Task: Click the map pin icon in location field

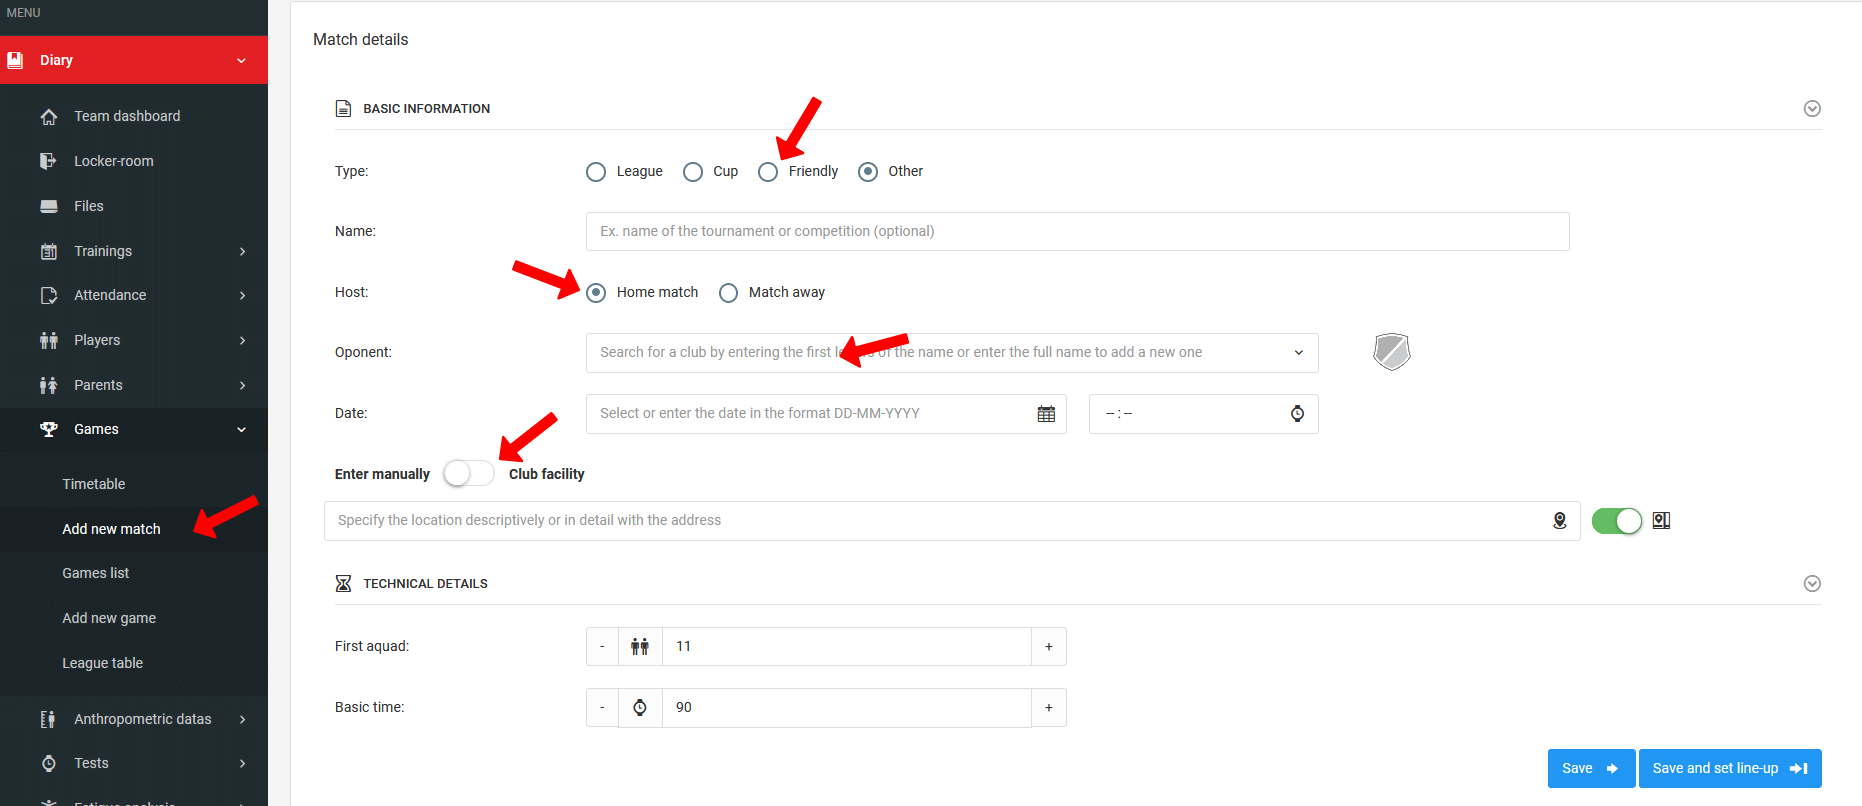Action: point(1559,521)
